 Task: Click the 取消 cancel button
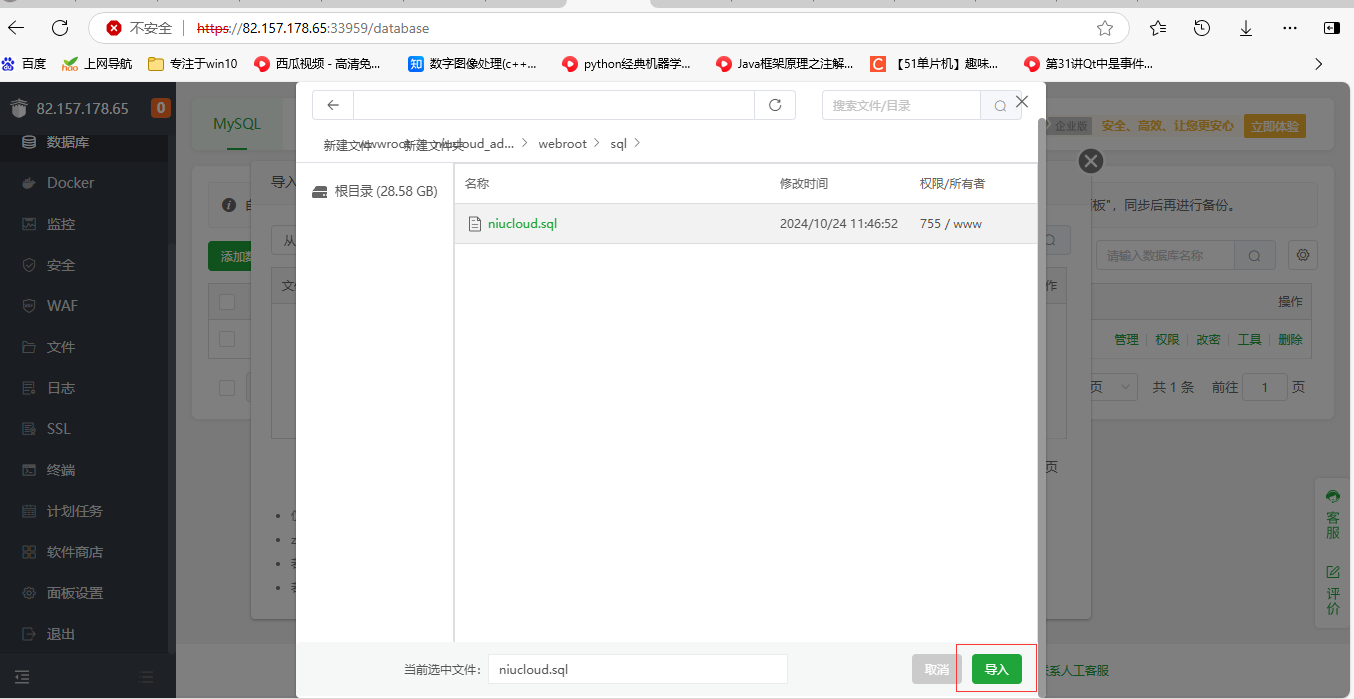pyautogui.click(x=936, y=669)
